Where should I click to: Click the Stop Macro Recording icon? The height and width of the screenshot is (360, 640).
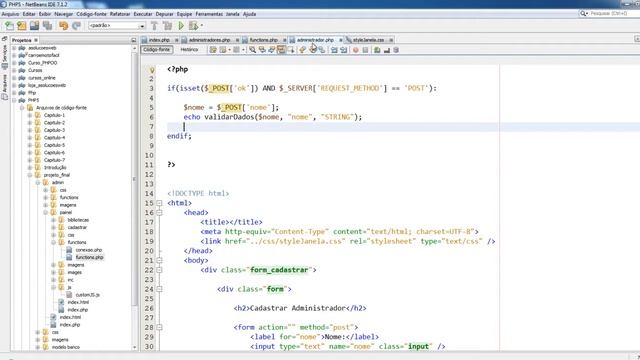pos(365,50)
